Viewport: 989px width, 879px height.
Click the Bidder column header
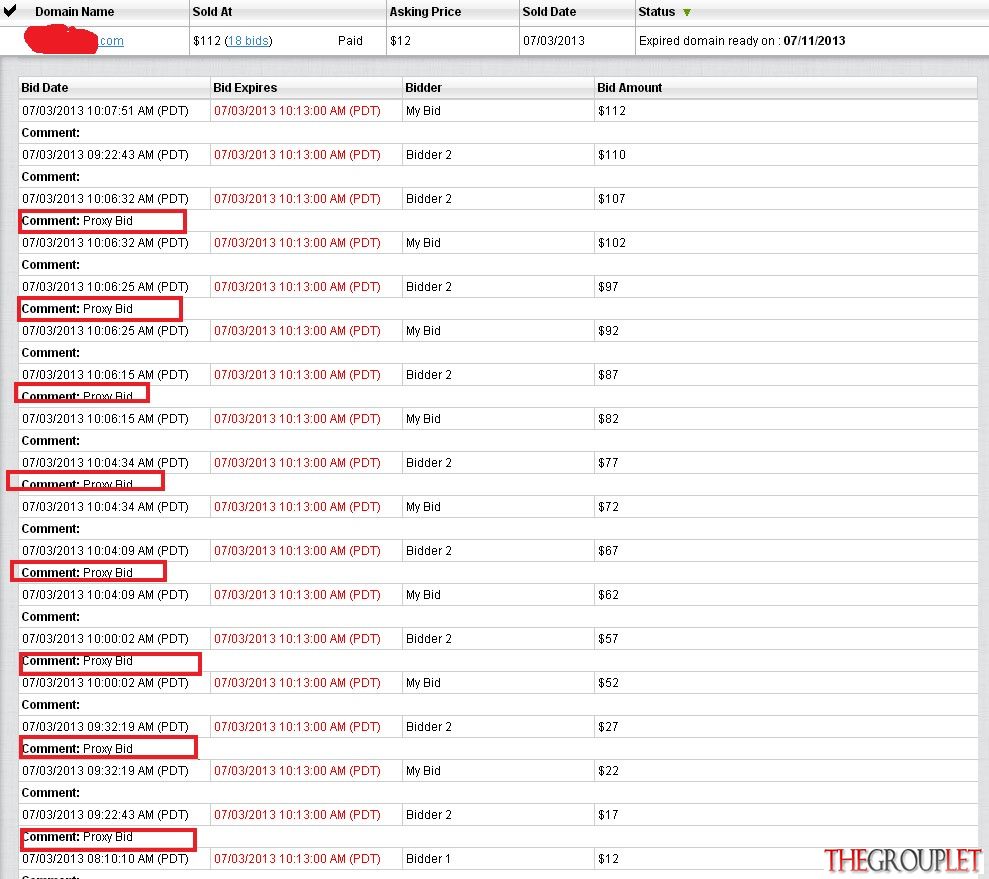[x=423, y=88]
